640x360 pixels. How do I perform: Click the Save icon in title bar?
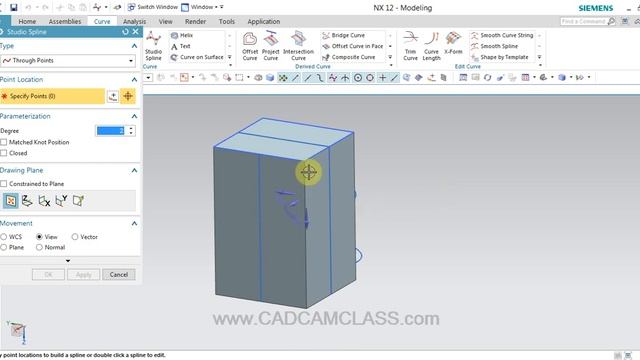tap(13, 7)
